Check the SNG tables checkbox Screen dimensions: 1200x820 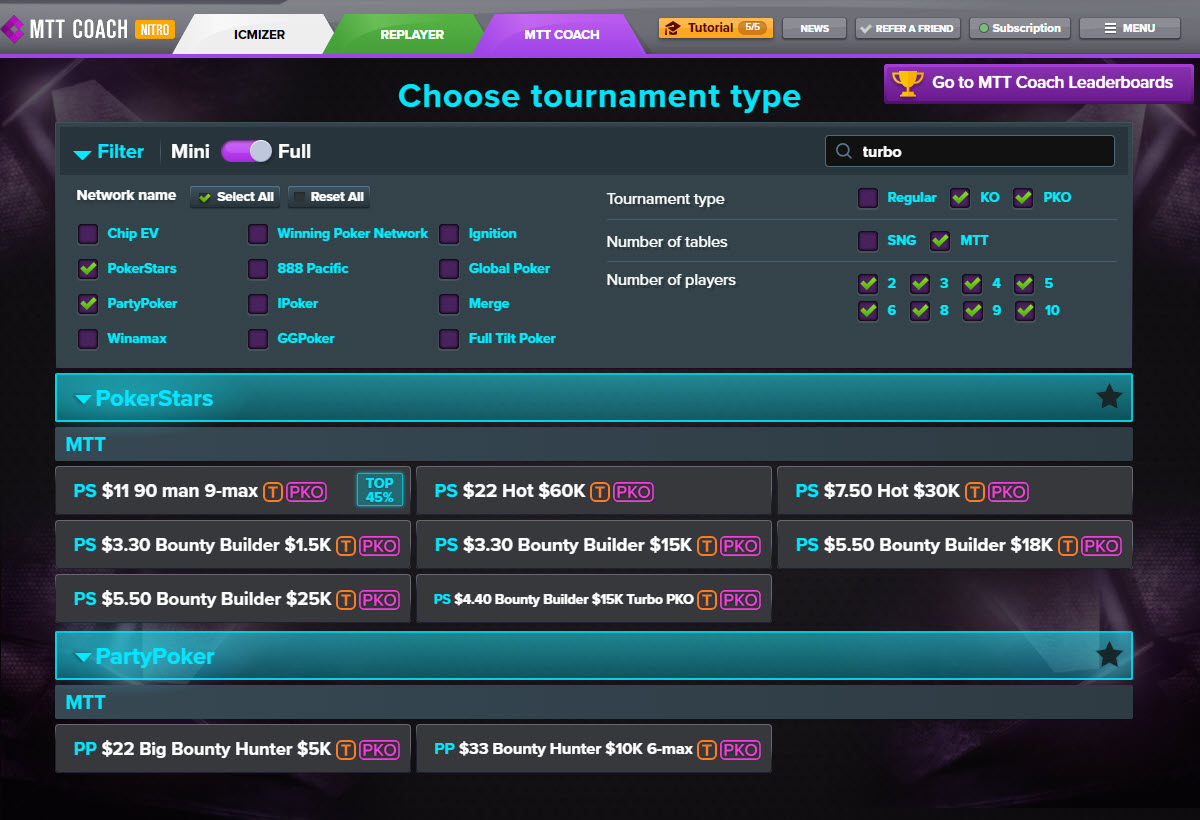coord(868,241)
